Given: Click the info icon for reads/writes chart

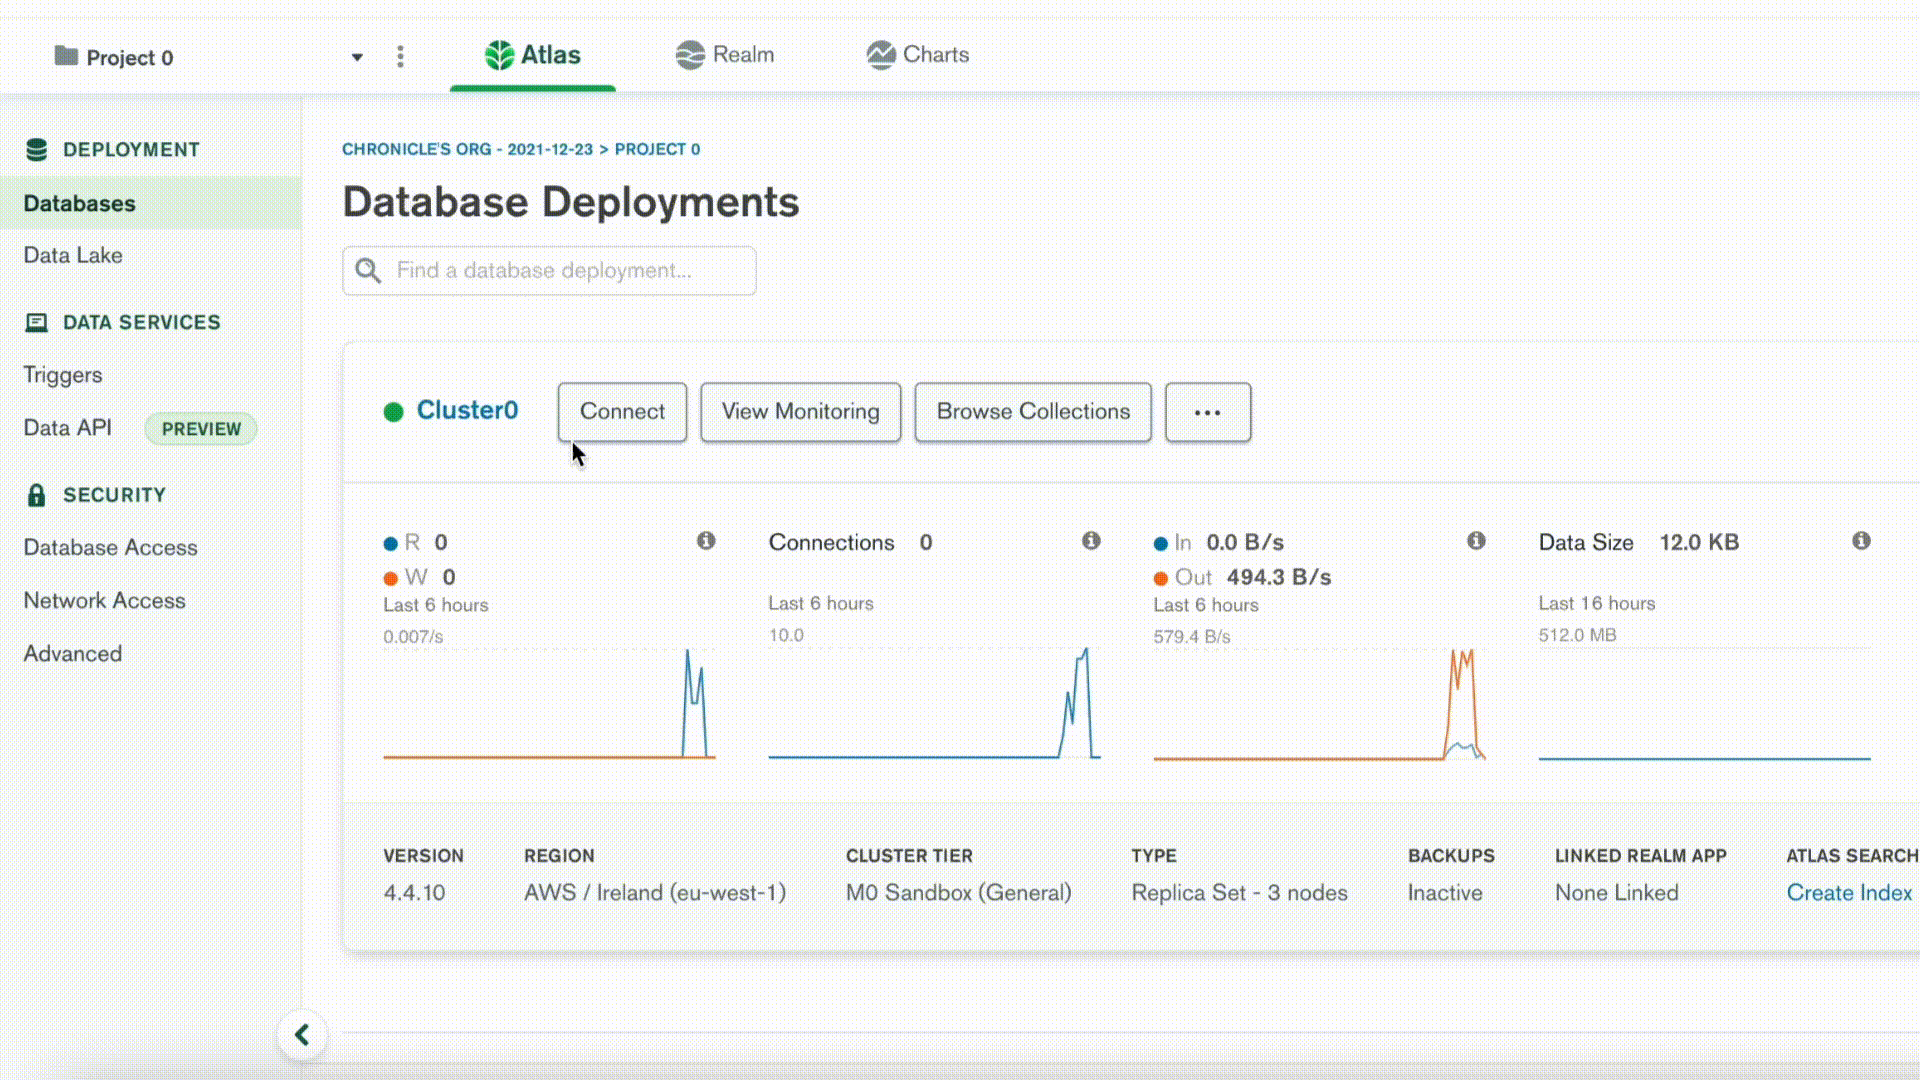Looking at the screenshot, I should click(x=706, y=541).
